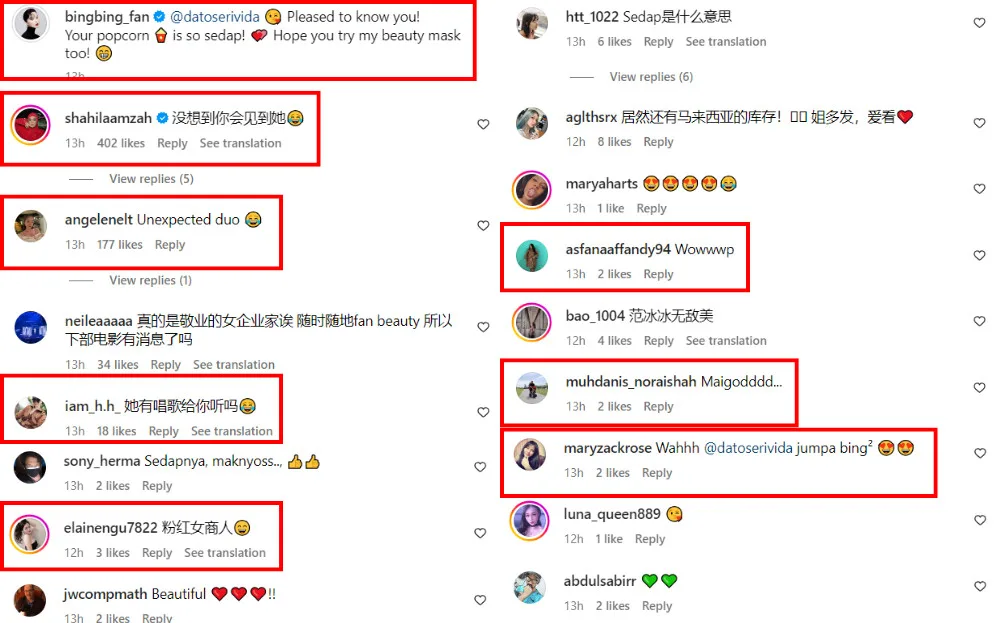
Task: Heart luna_queen889's comment
Action: (980, 520)
